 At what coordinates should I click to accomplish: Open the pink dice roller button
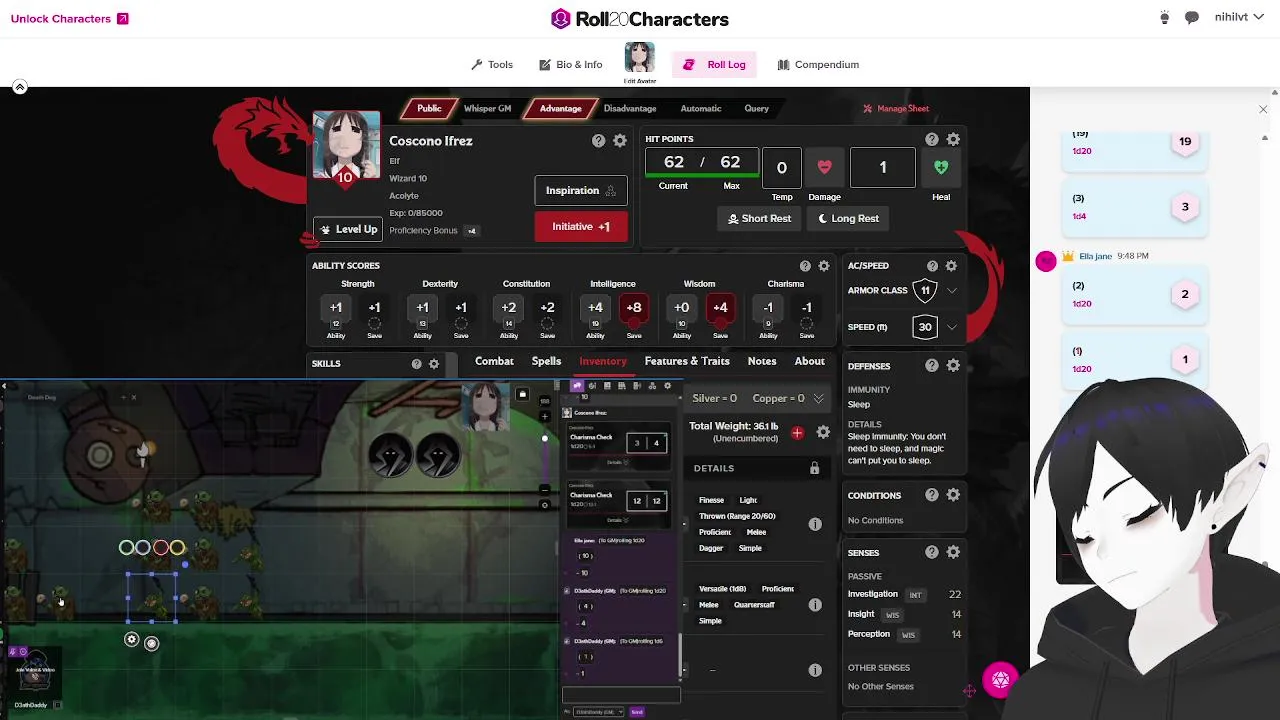[1001, 680]
